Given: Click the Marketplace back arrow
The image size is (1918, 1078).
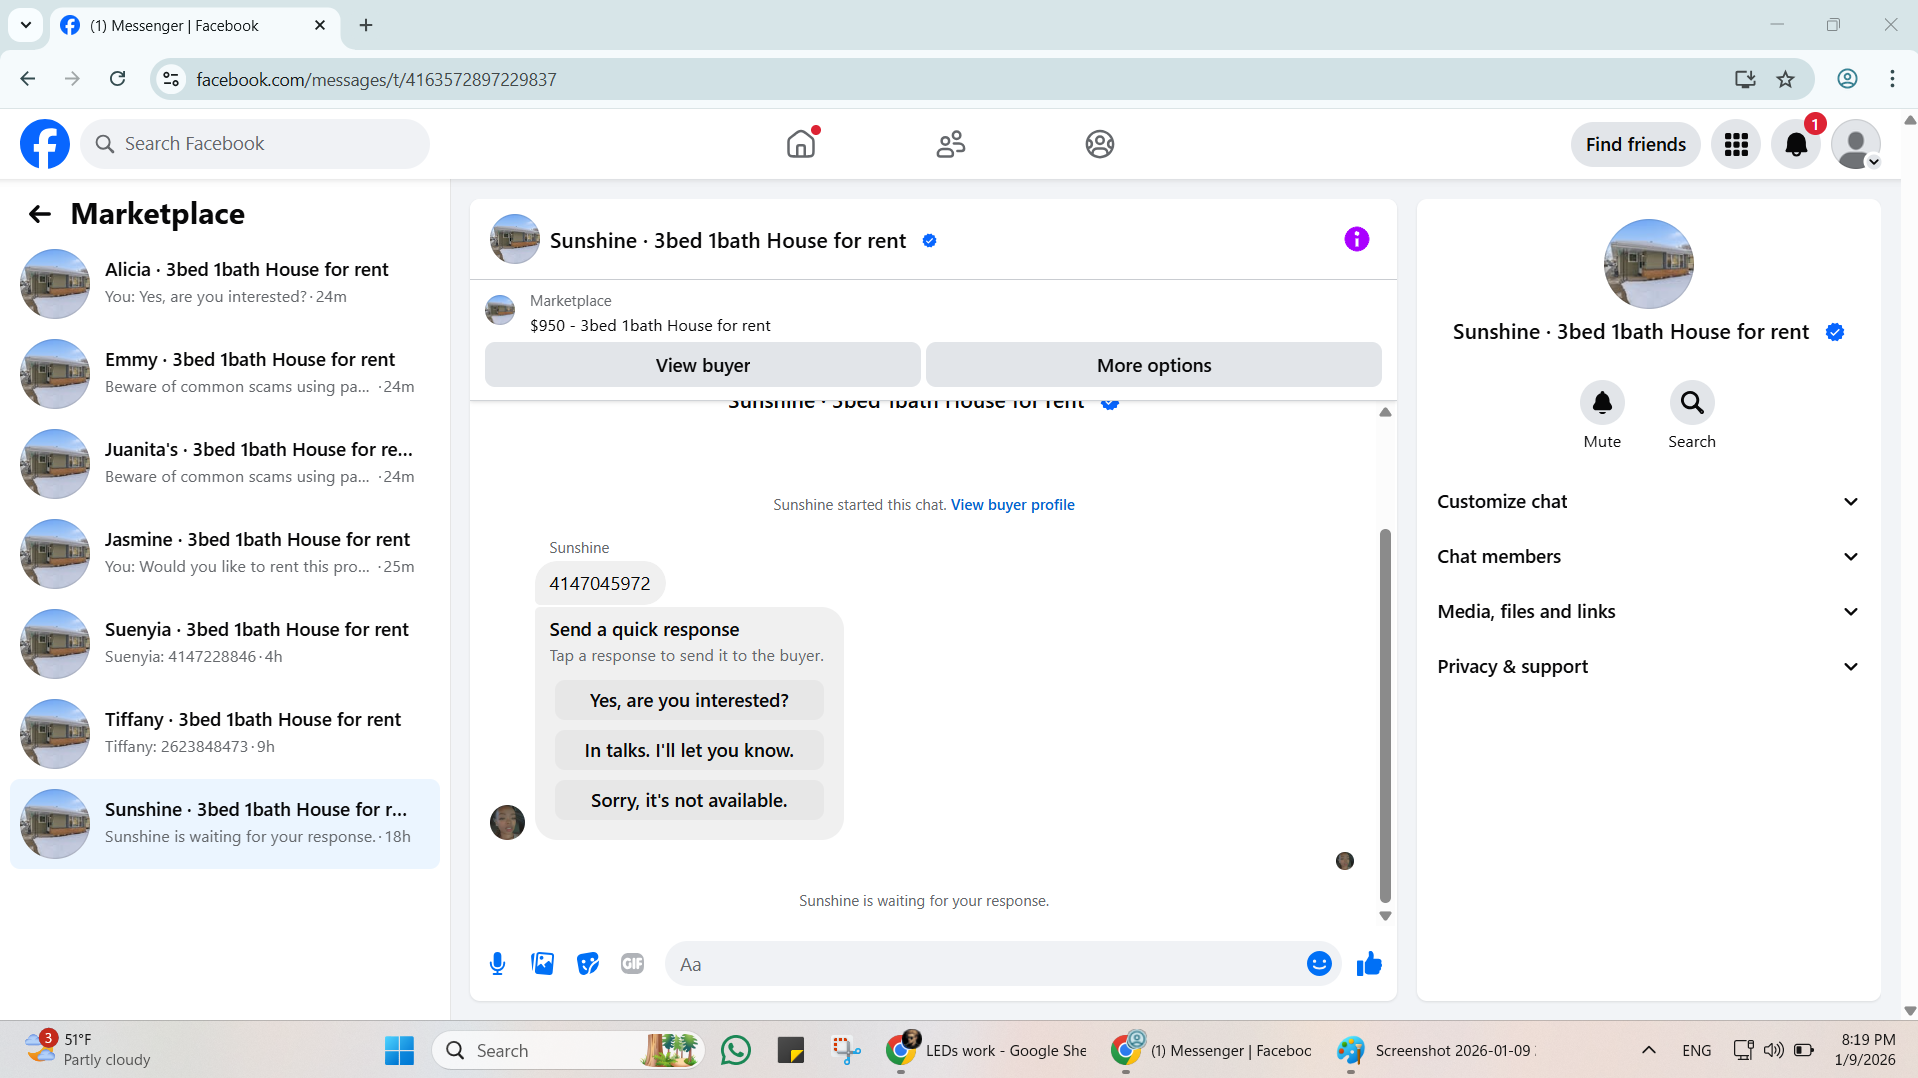Looking at the screenshot, I should tap(39, 214).
